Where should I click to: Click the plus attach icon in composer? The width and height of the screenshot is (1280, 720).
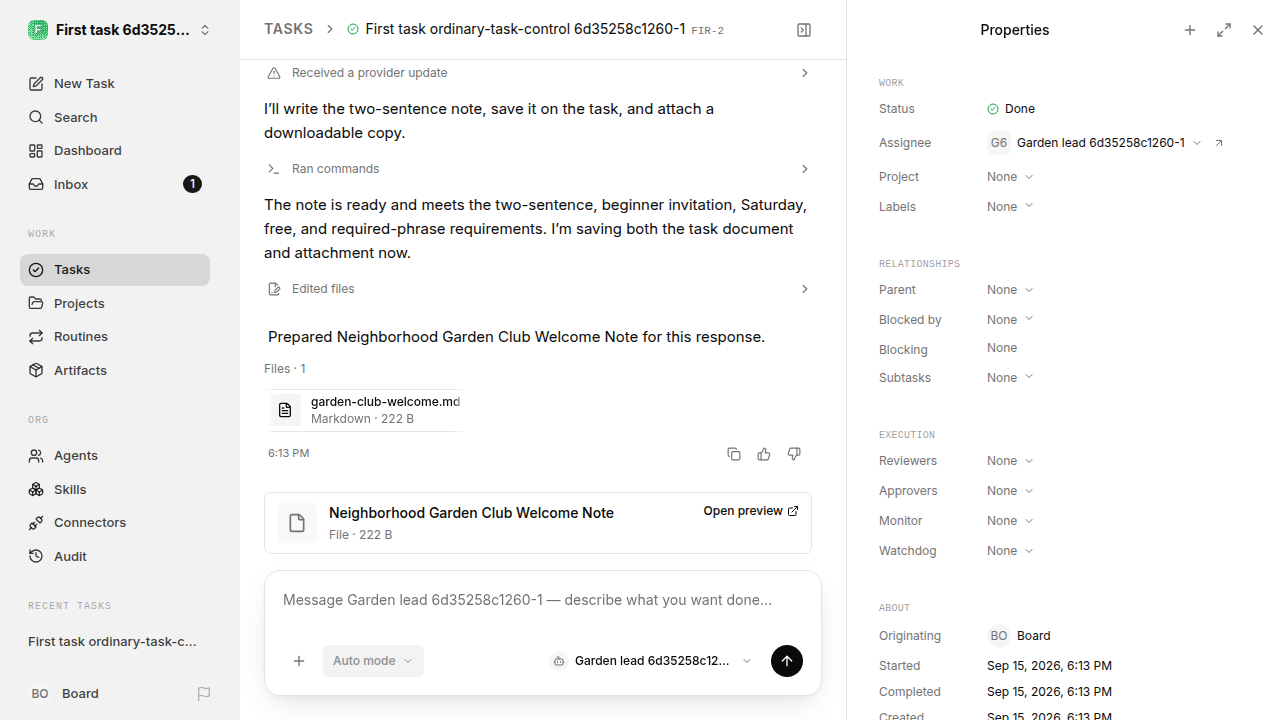299,661
